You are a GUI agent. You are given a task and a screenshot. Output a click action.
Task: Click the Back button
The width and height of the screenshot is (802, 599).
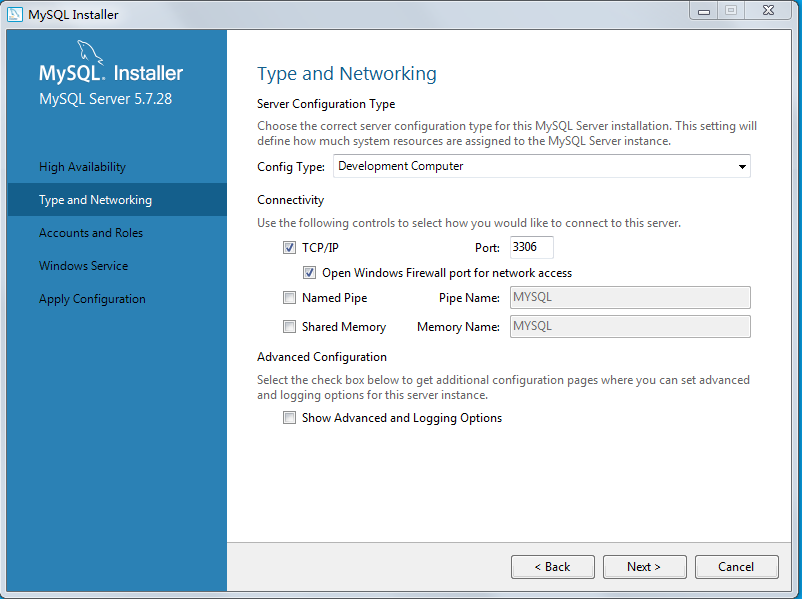pyautogui.click(x=552, y=567)
